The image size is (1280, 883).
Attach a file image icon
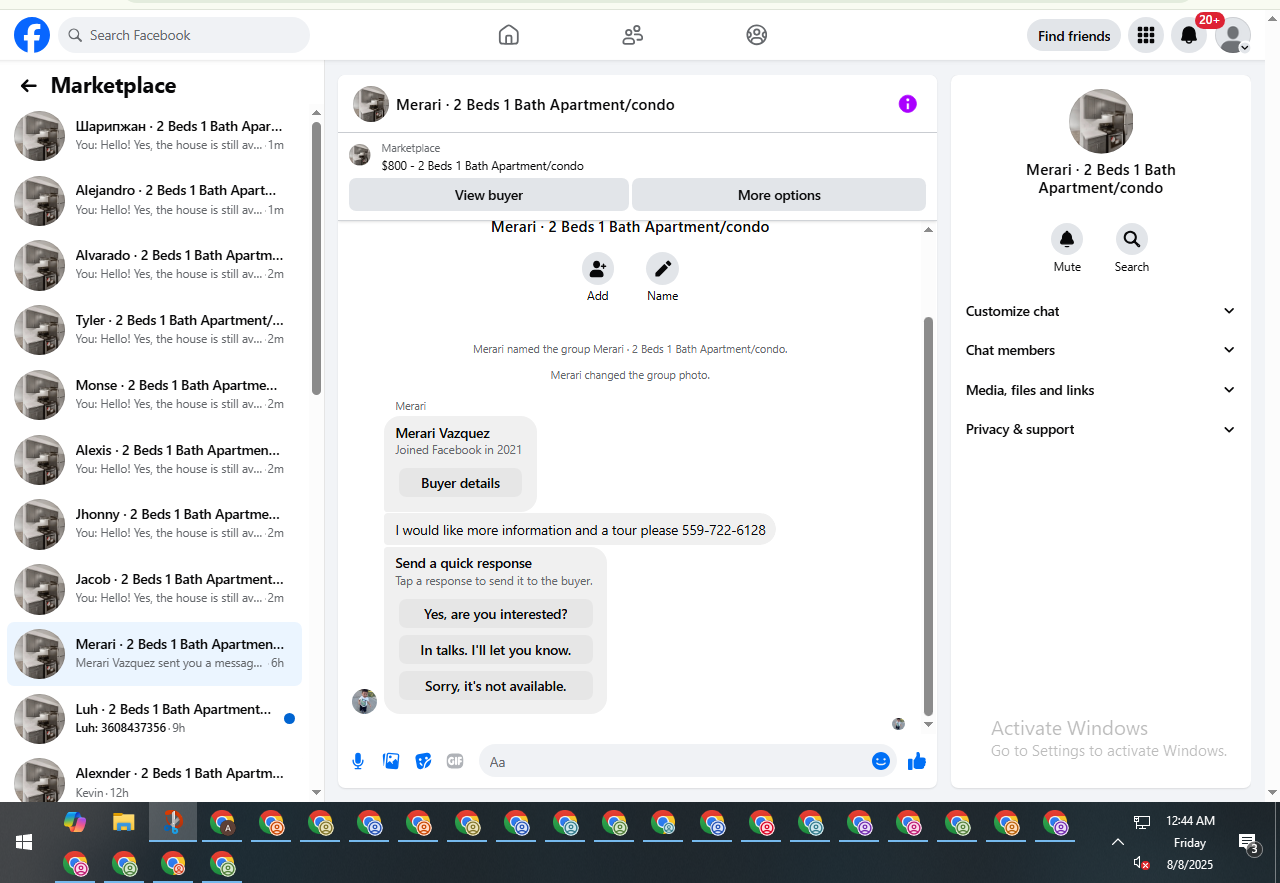391,761
